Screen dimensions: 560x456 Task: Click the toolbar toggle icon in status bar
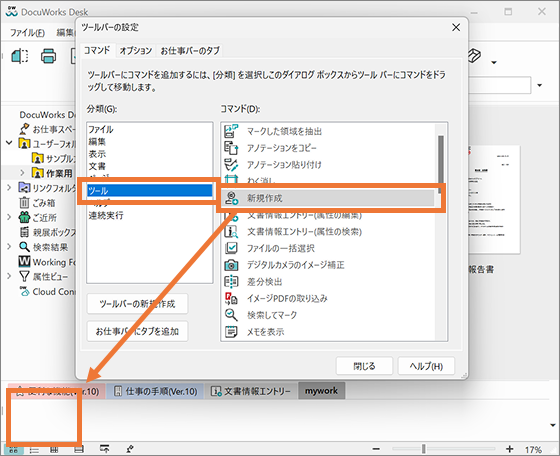105,449
